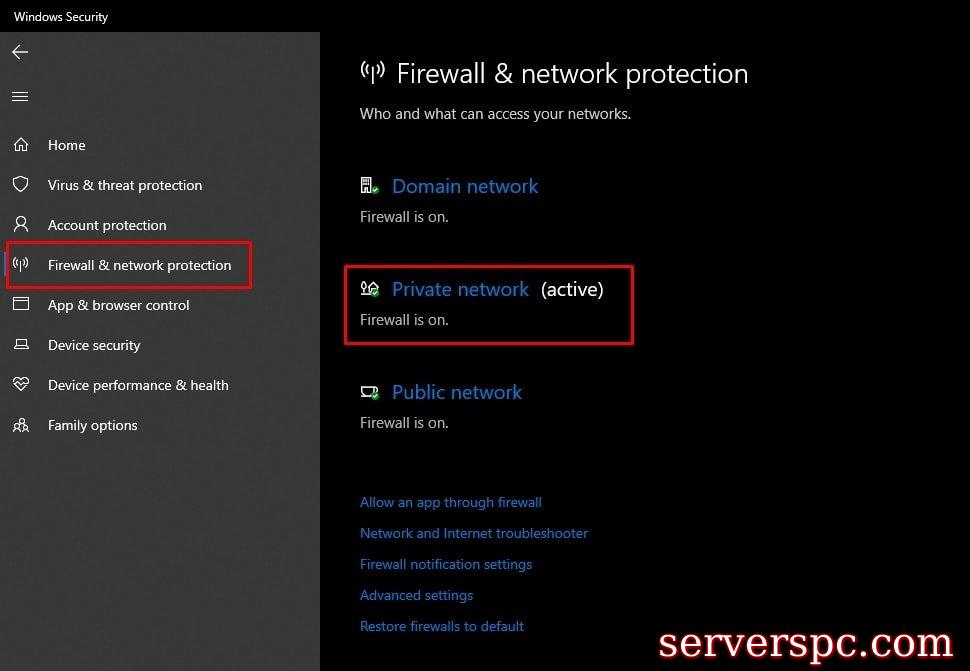Open Domain network settings
The width and height of the screenshot is (970, 671).
[x=465, y=186]
